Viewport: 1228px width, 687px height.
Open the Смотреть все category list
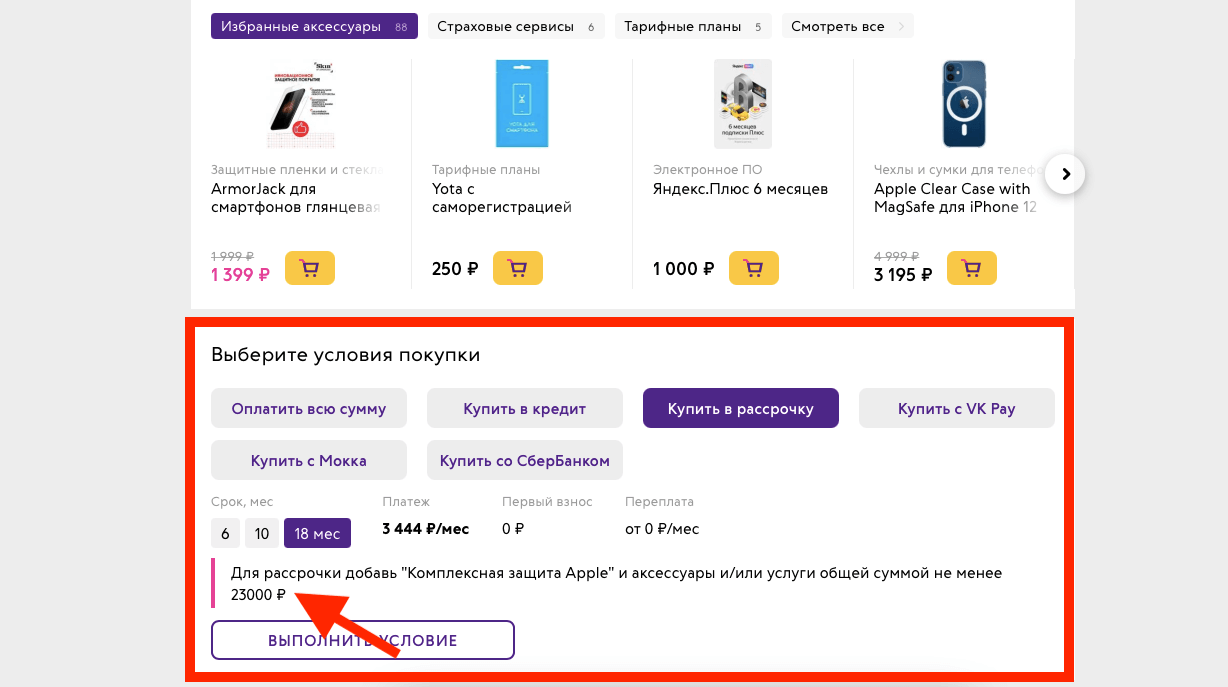click(x=847, y=26)
